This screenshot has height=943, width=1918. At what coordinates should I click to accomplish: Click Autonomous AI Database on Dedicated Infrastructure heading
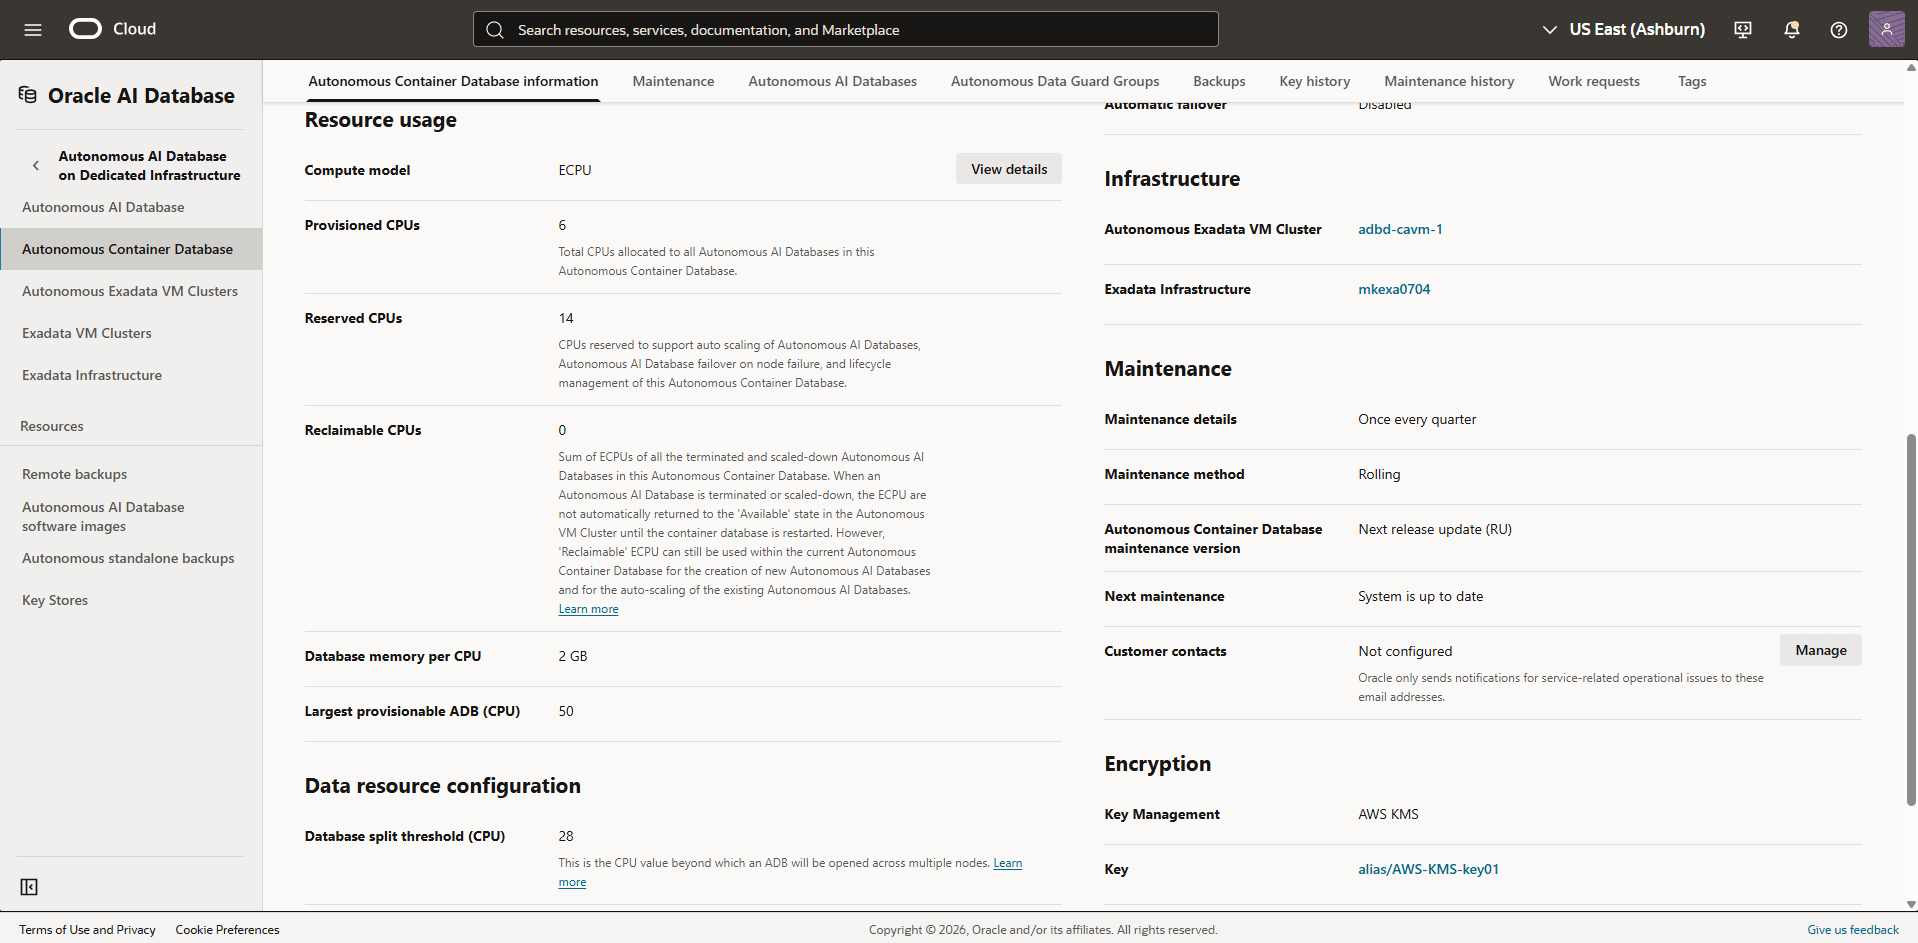point(149,165)
